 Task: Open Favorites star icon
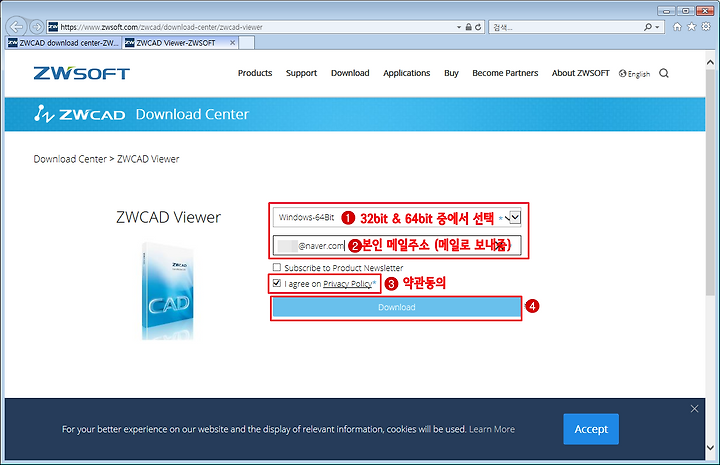click(692, 27)
